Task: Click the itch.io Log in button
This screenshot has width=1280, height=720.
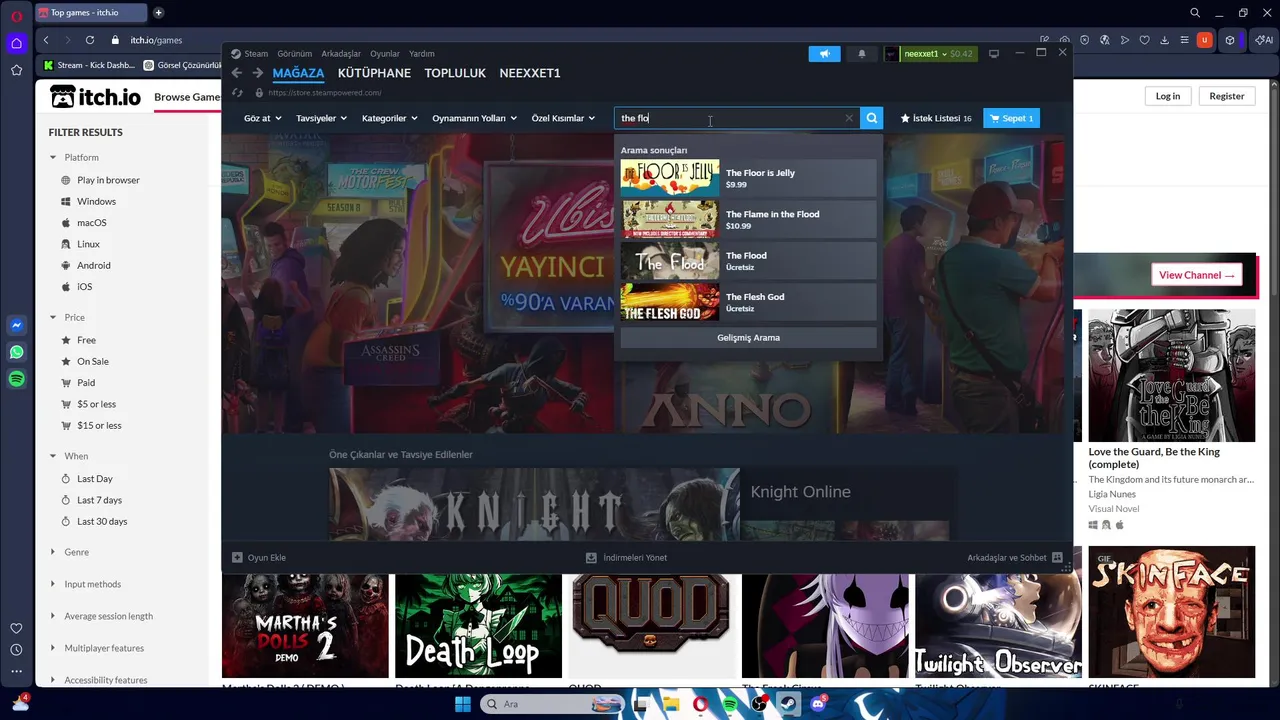Action: (x=1168, y=96)
